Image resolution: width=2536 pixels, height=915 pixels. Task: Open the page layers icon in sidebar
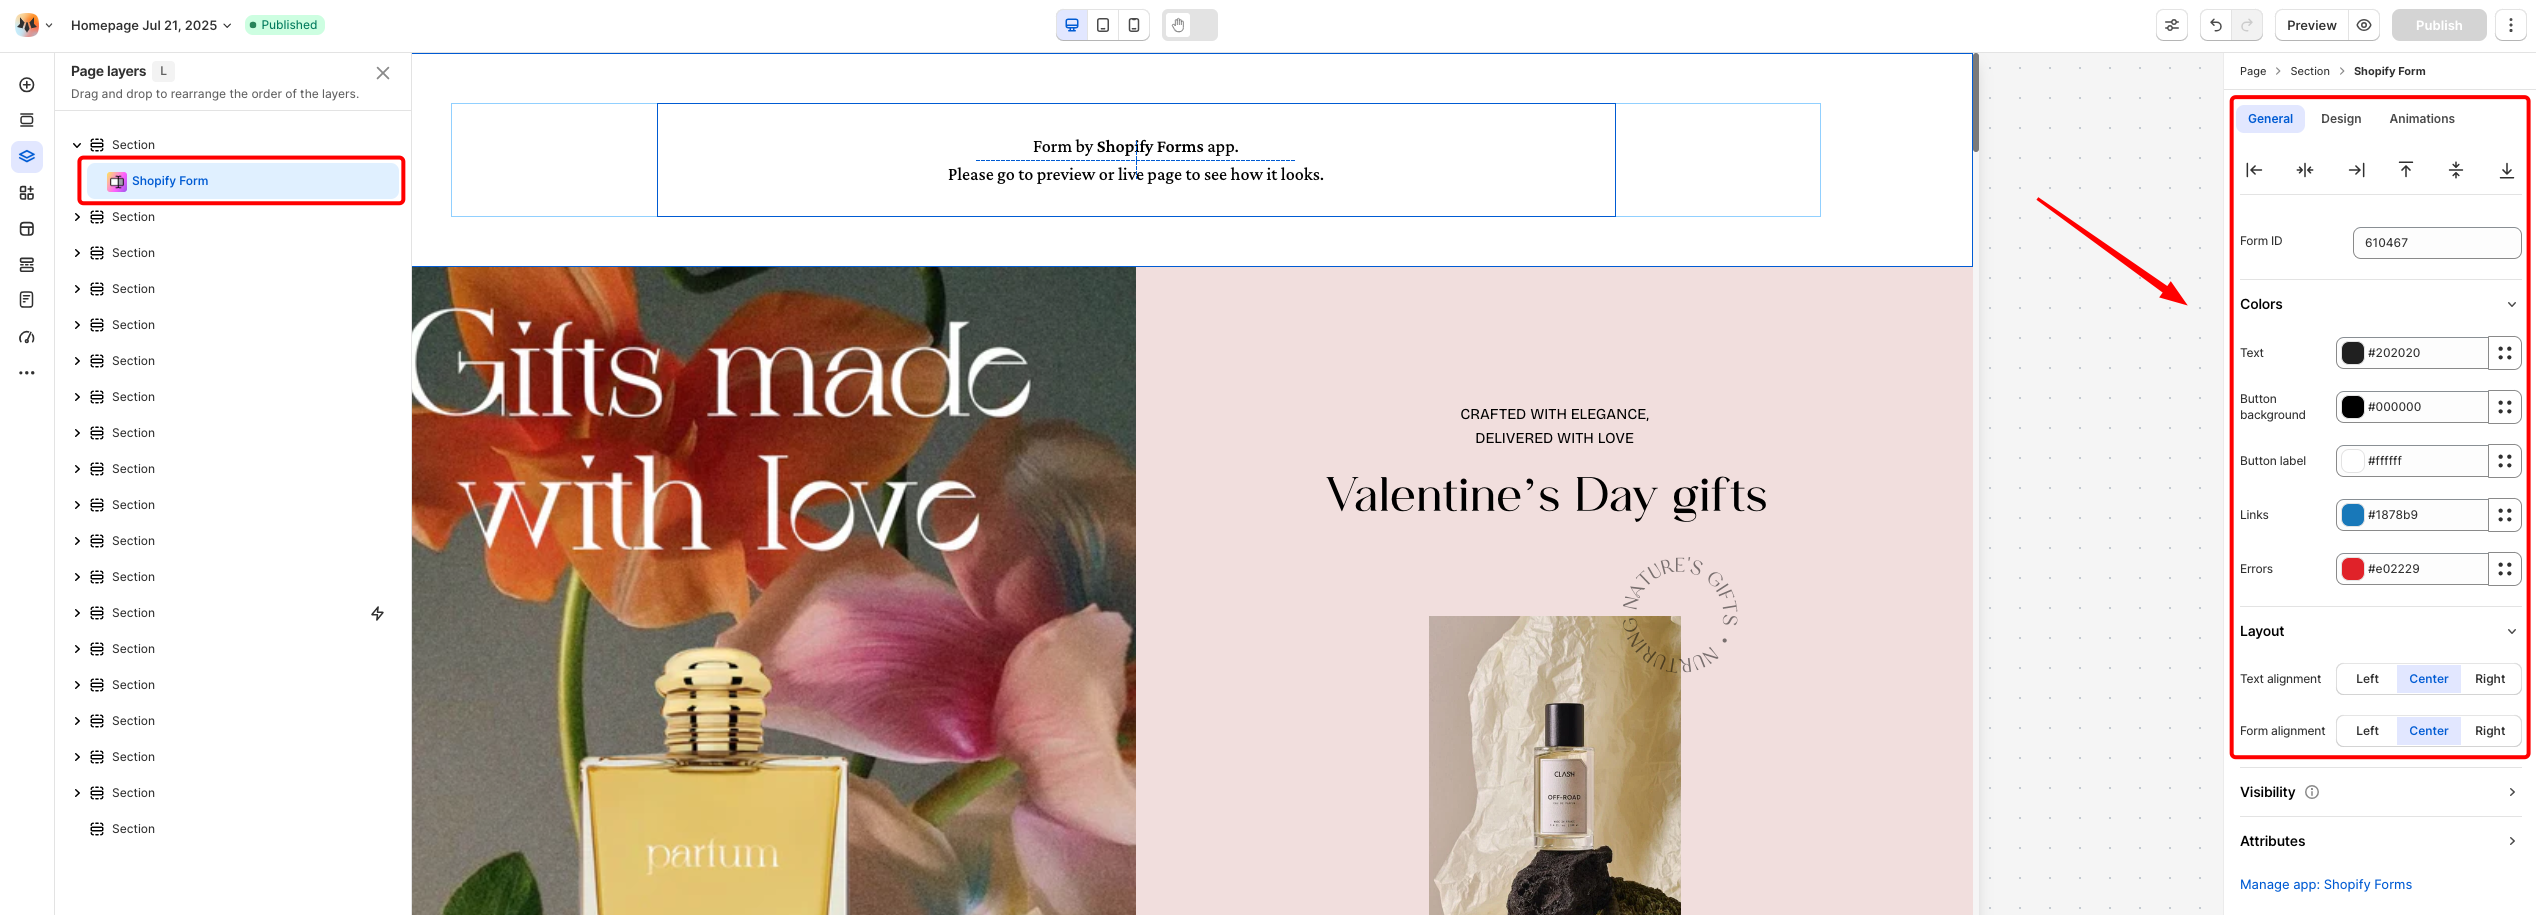(x=27, y=156)
